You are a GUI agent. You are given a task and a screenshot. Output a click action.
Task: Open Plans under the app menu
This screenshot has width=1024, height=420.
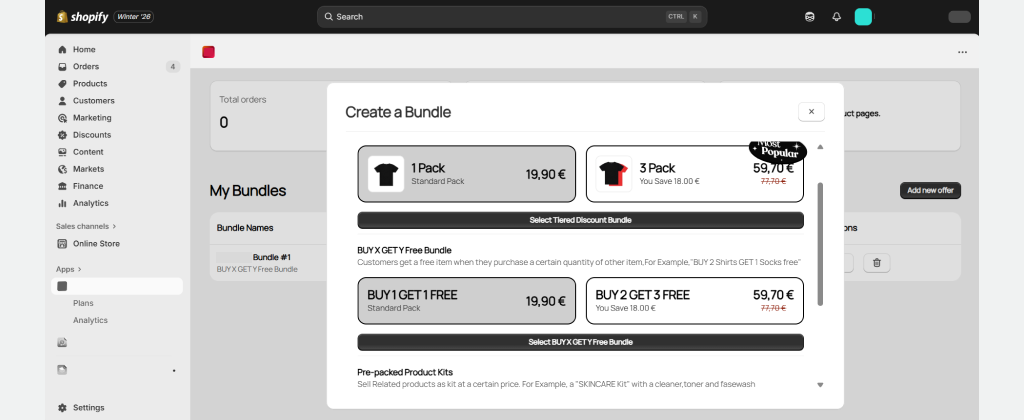(x=83, y=303)
